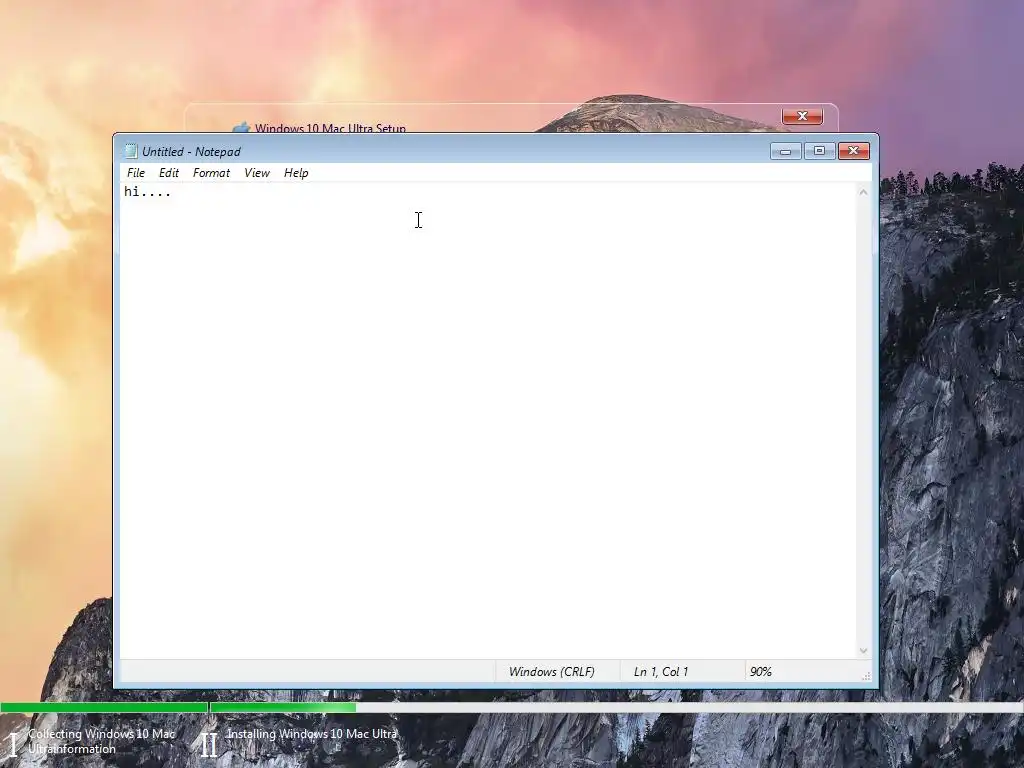Viewport: 1024px width, 768px height.
Task: Open the File menu in Notepad
Action: point(136,173)
